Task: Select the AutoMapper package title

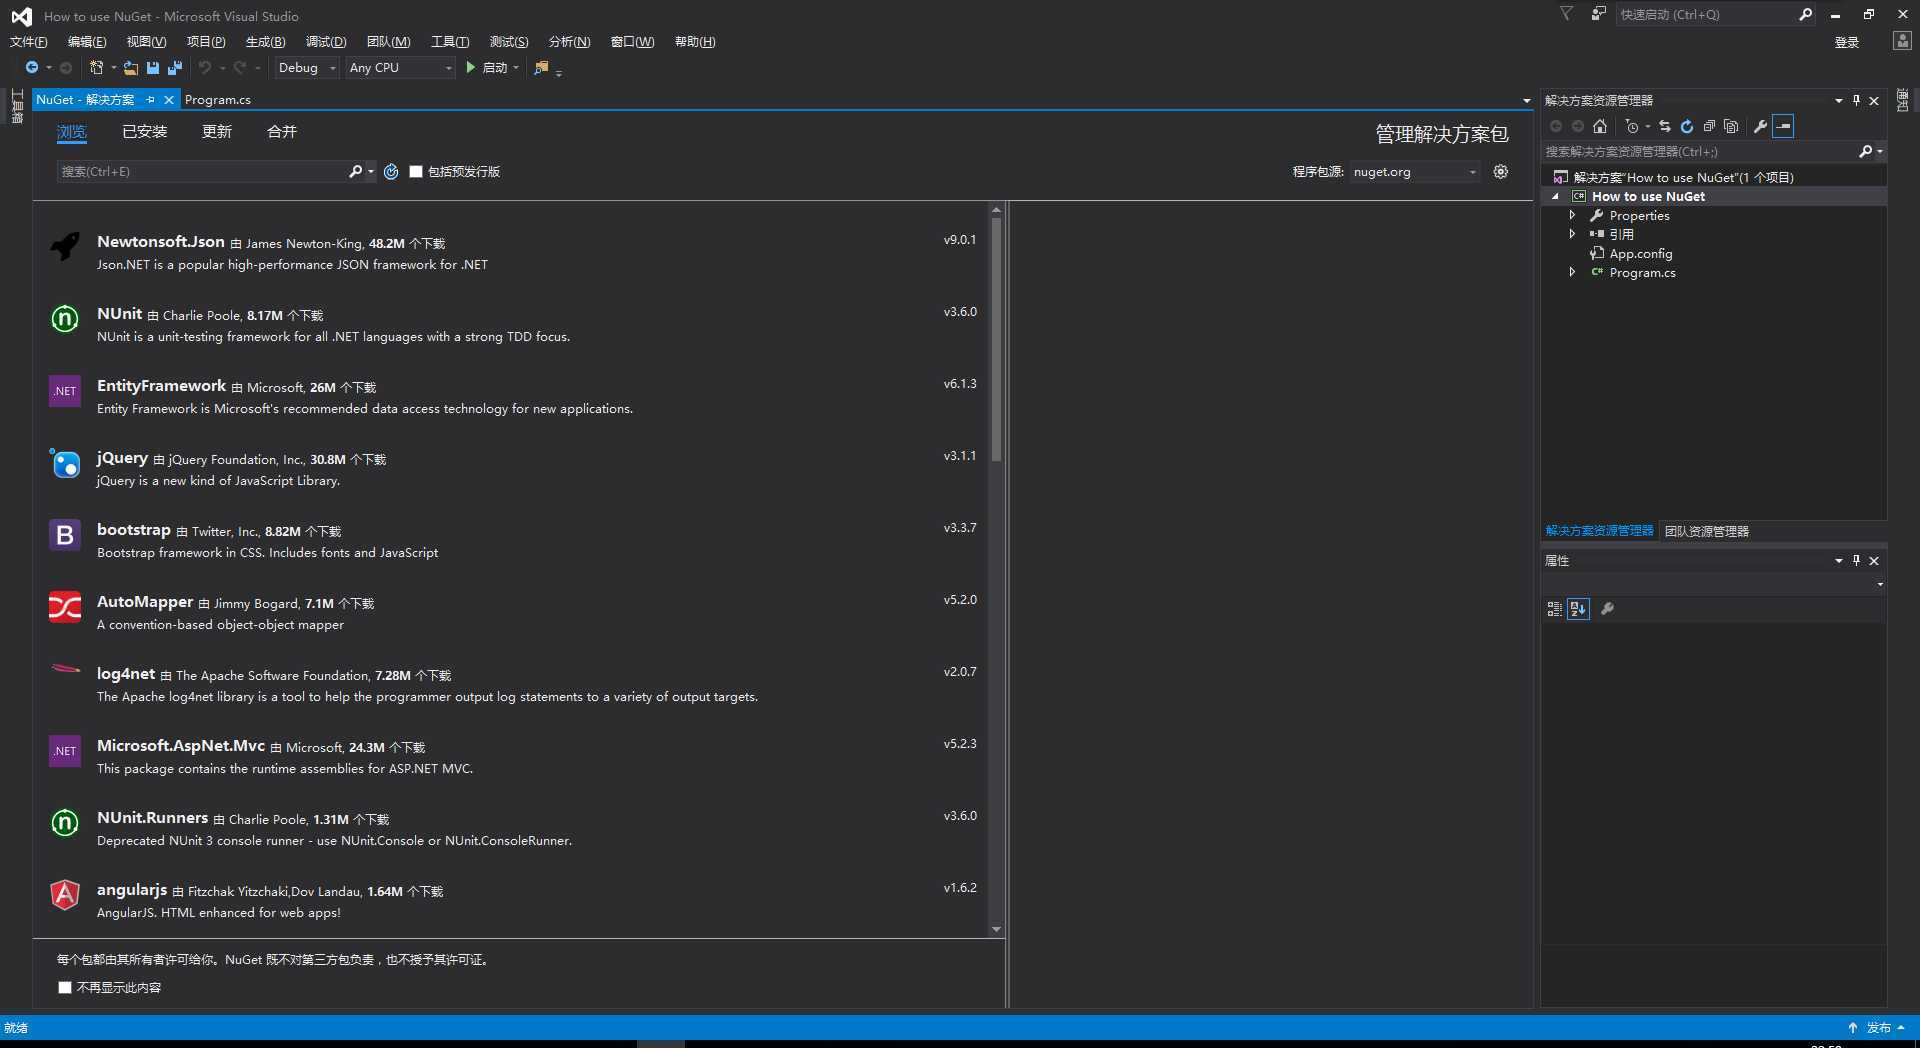Action: tap(144, 601)
